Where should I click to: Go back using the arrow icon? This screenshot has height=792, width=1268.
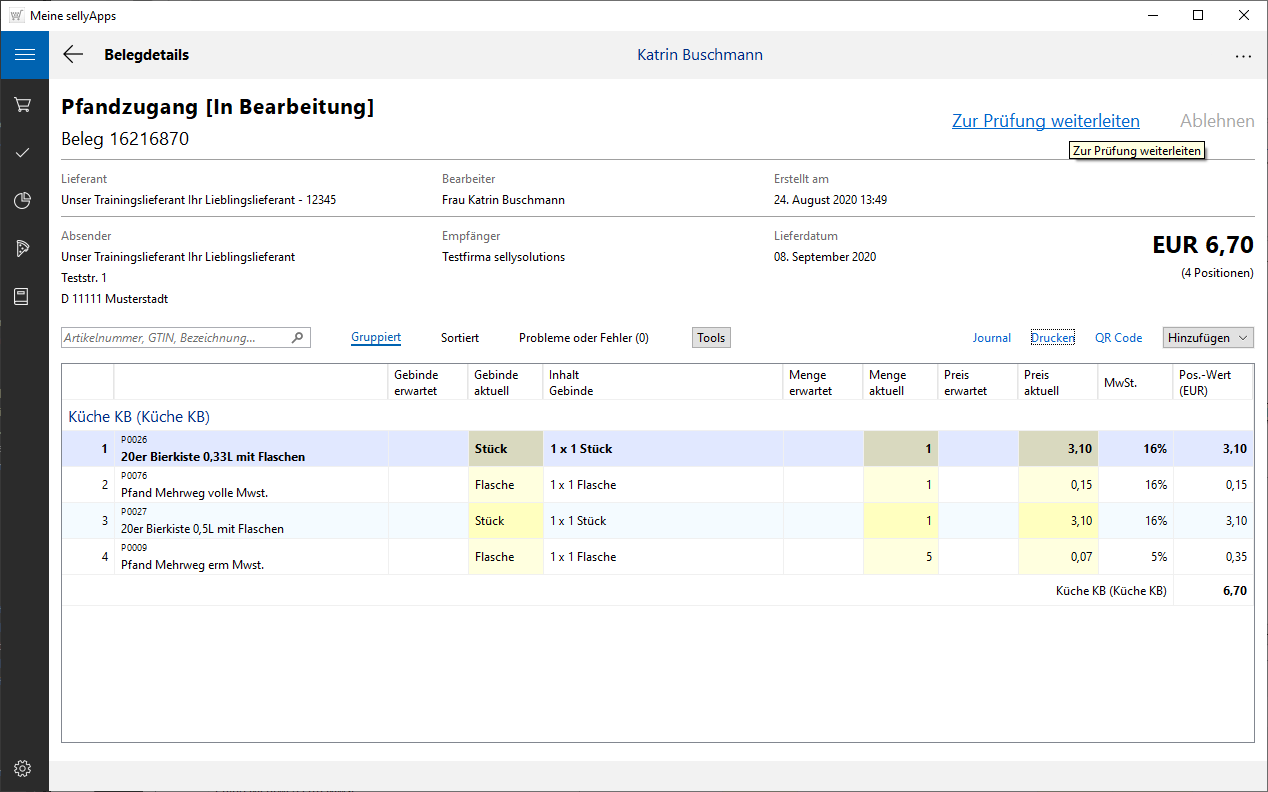73,55
